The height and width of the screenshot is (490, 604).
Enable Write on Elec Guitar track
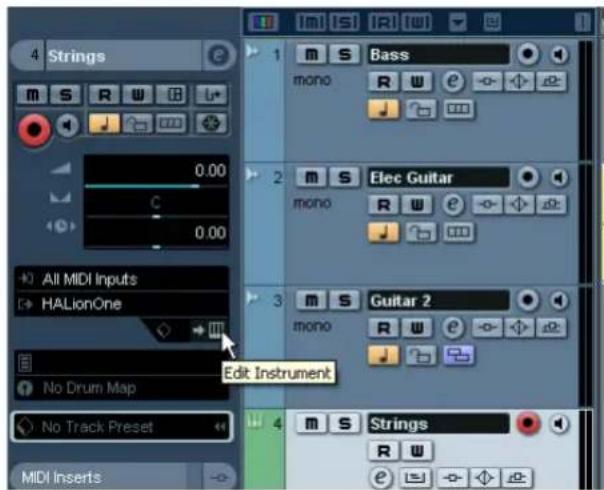pos(417,205)
